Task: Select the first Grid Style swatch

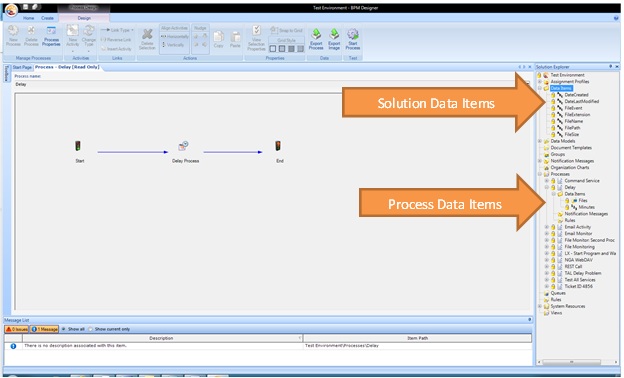Action: (x=273, y=49)
